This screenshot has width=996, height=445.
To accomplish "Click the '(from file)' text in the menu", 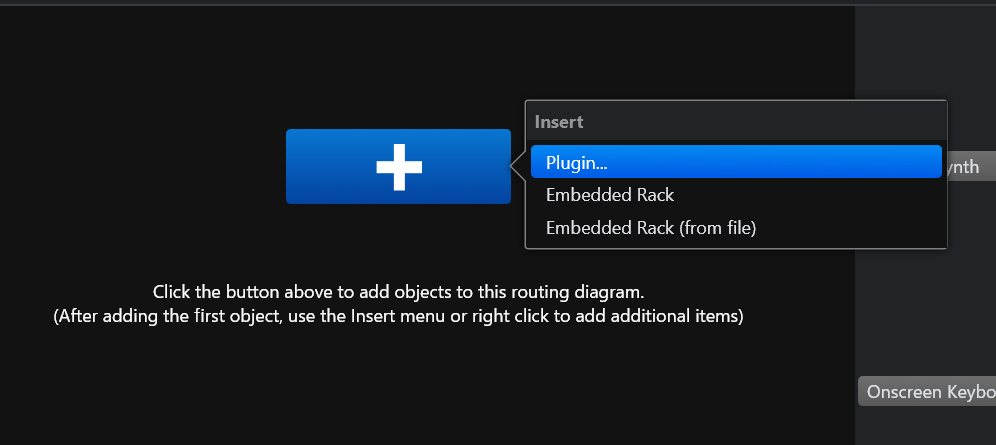I will pos(718,228).
